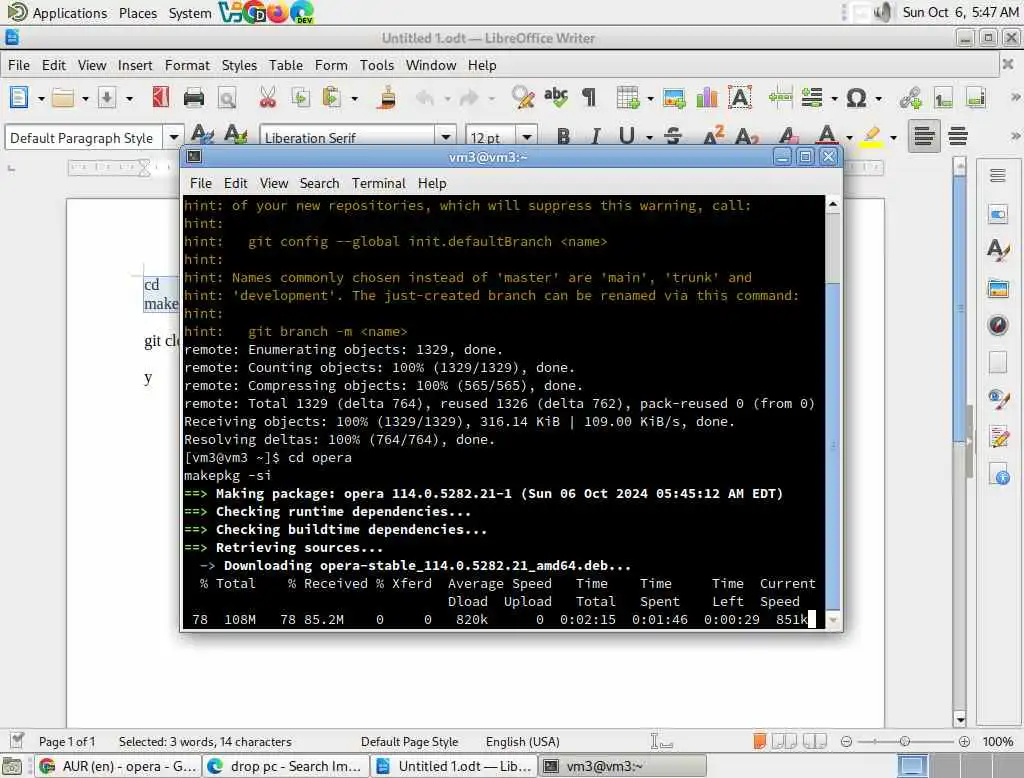This screenshot has width=1024, height=778.
Task: Toggle formatting marks pilcrow icon
Action: click(x=589, y=98)
